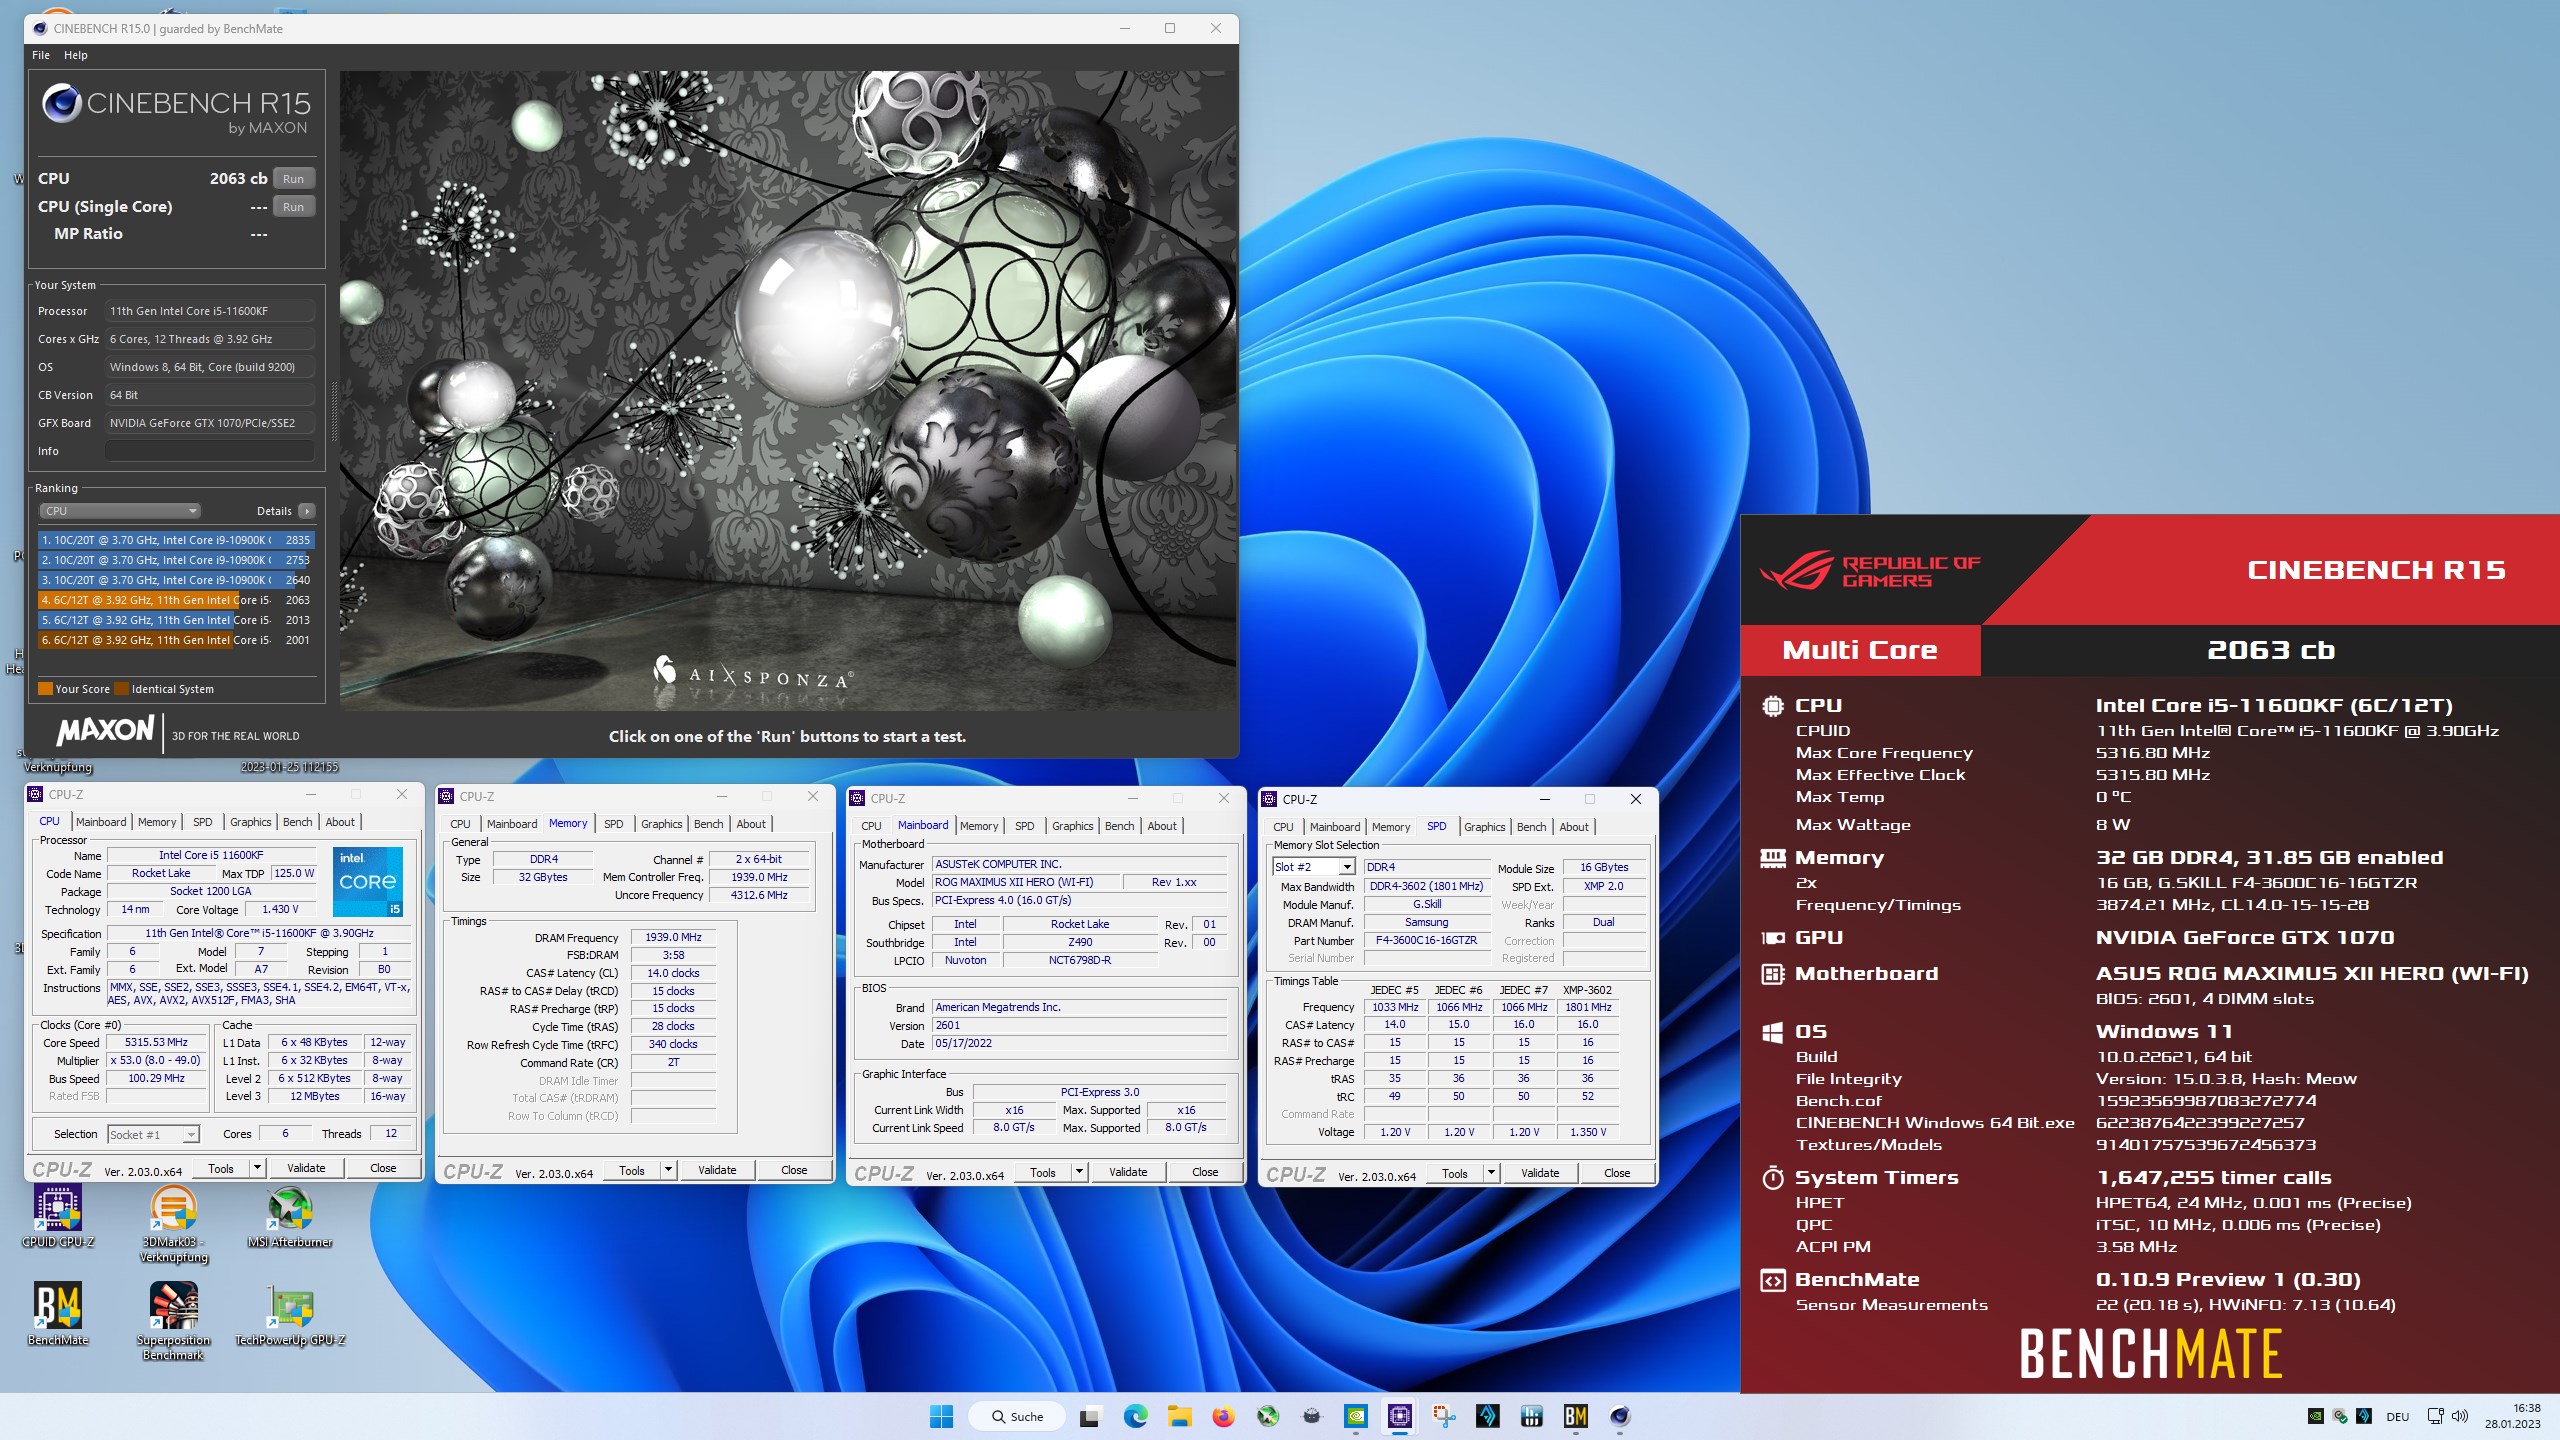The image size is (2560, 1440).
Task: Select Memory tab in CPU-Z SPD window
Action: tap(1390, 827)
